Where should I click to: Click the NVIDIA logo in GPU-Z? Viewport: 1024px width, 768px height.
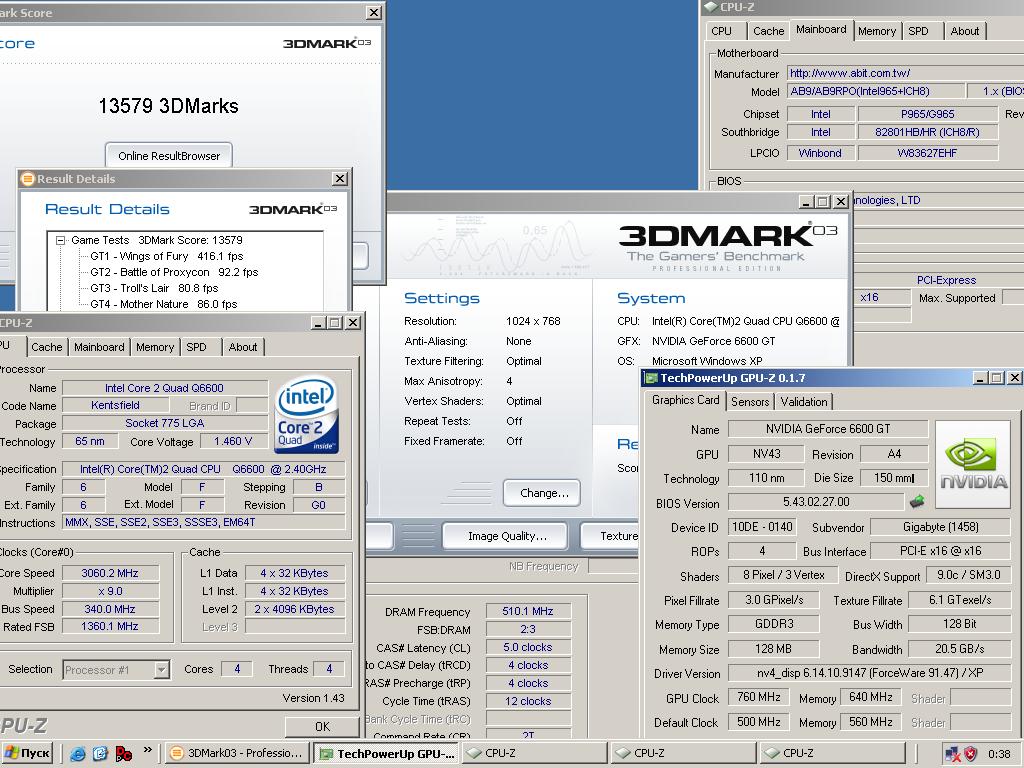click(973, 464)
